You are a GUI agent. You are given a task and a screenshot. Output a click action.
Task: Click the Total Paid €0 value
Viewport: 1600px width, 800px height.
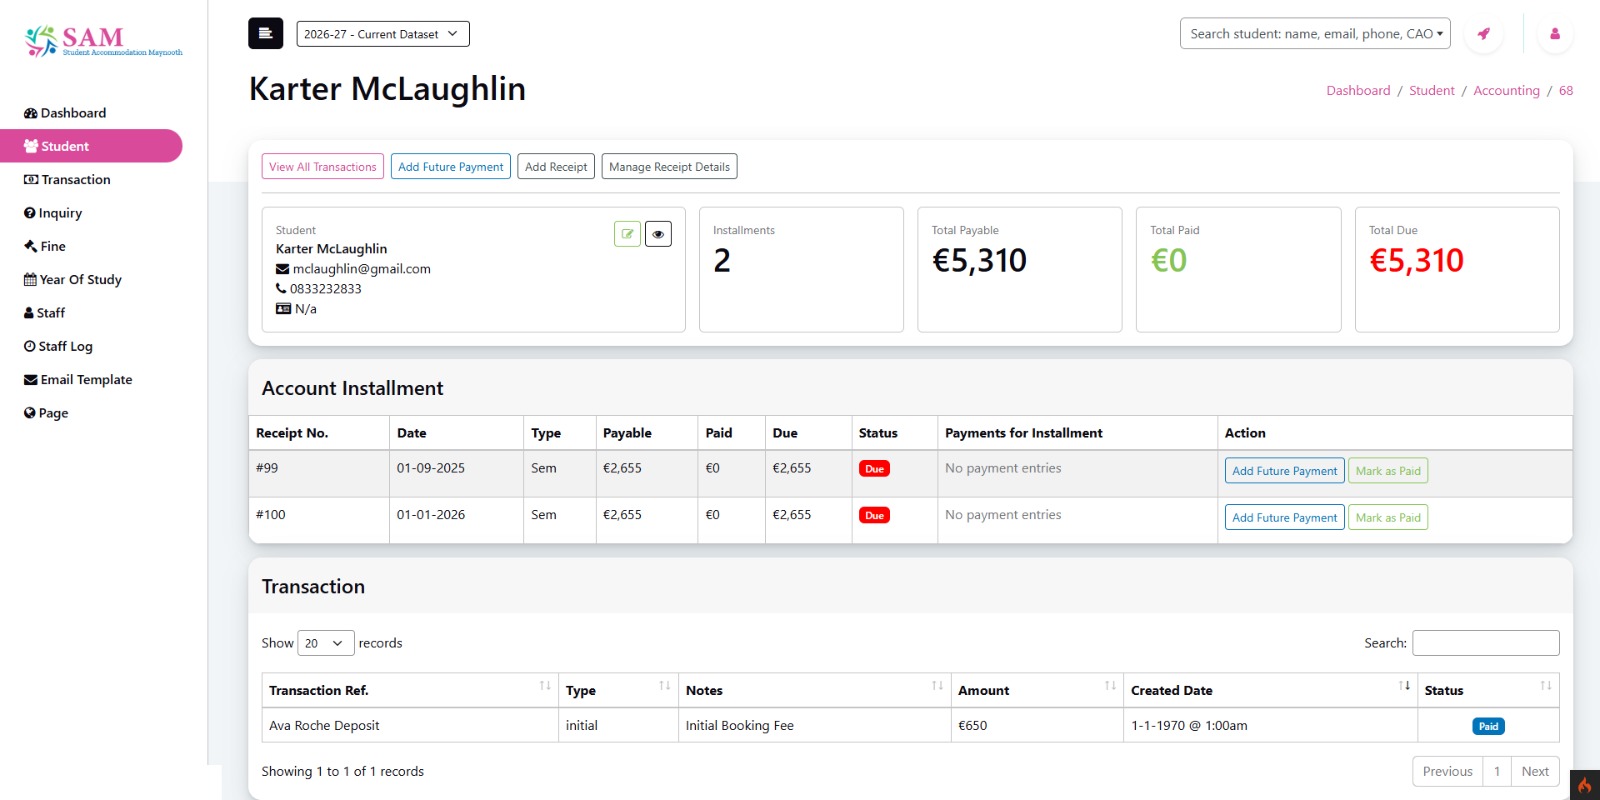[x=1169, y=261]
